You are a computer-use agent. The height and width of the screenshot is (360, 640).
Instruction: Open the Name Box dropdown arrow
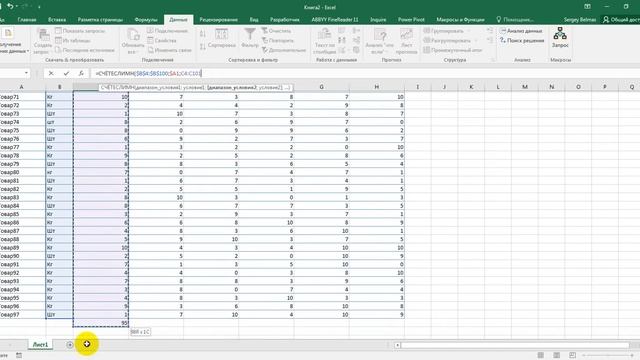[x=27, y=73]
